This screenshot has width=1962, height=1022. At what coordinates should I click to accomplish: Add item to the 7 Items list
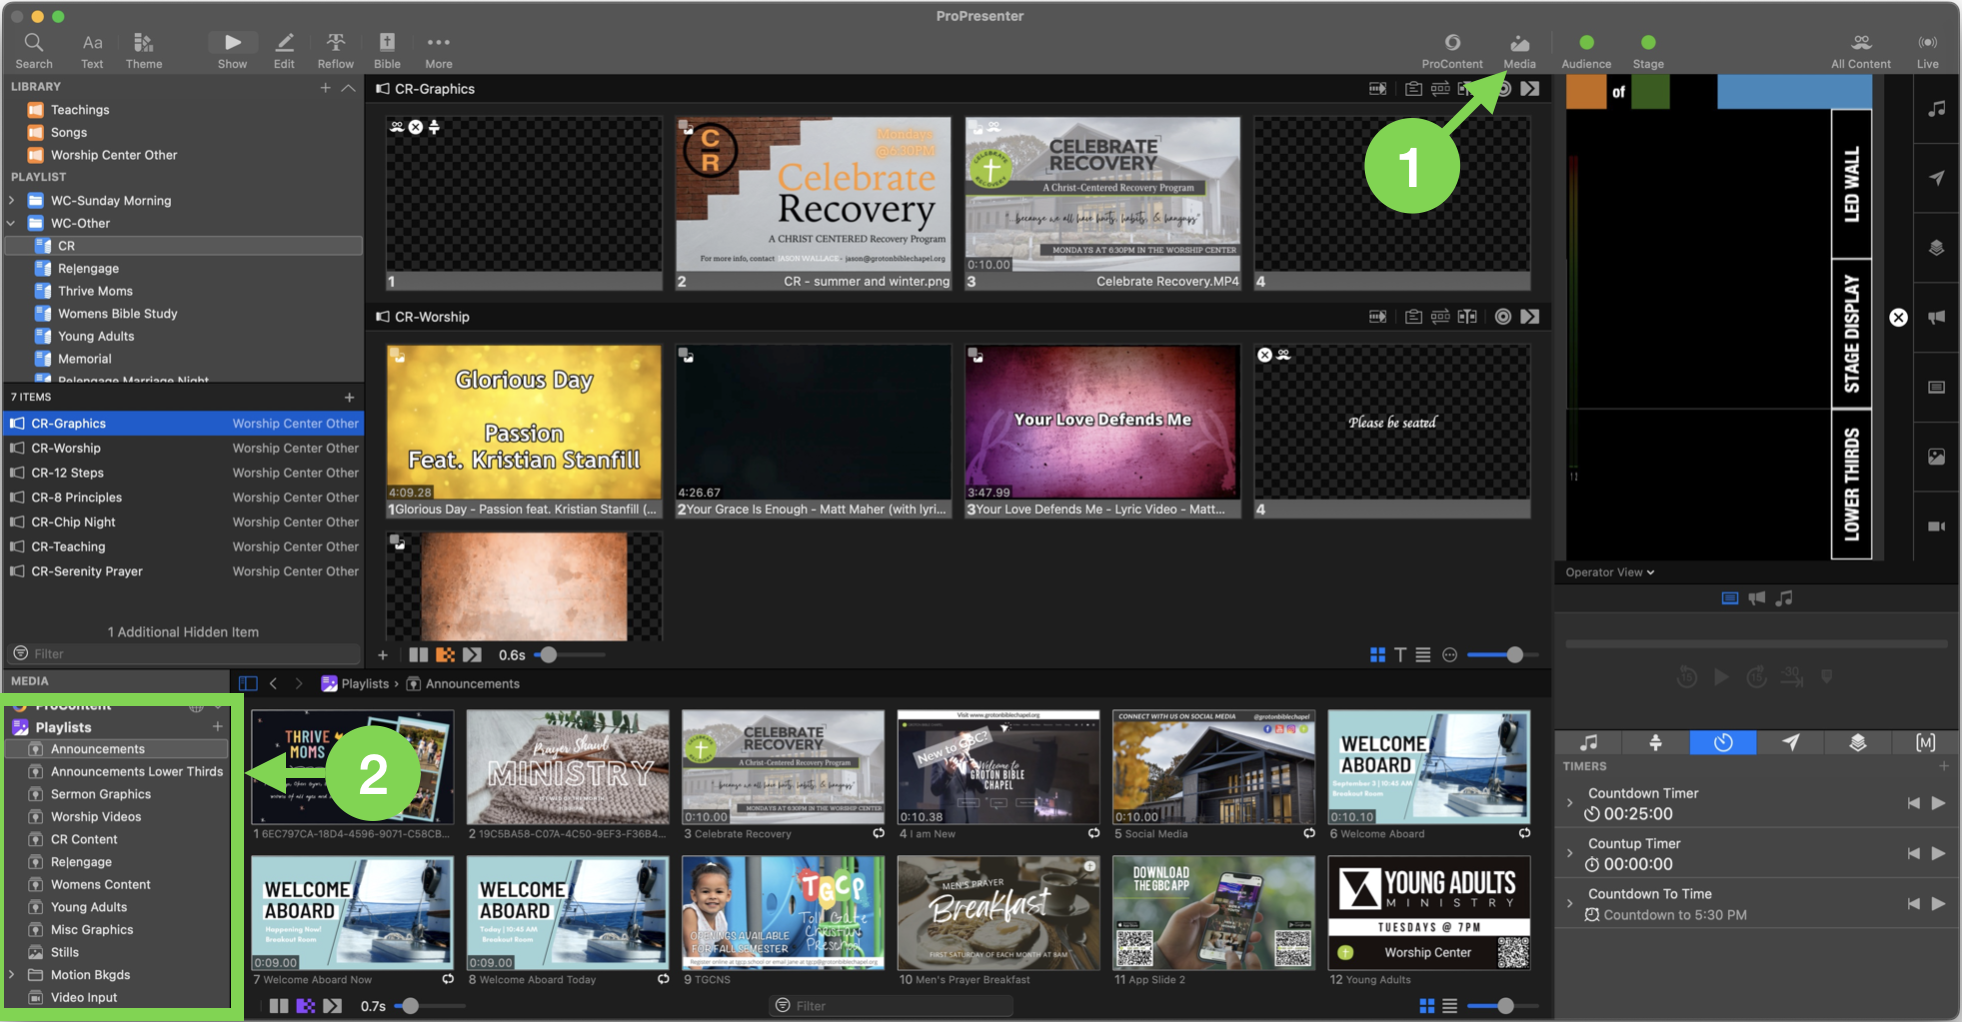tap(349, 397)
